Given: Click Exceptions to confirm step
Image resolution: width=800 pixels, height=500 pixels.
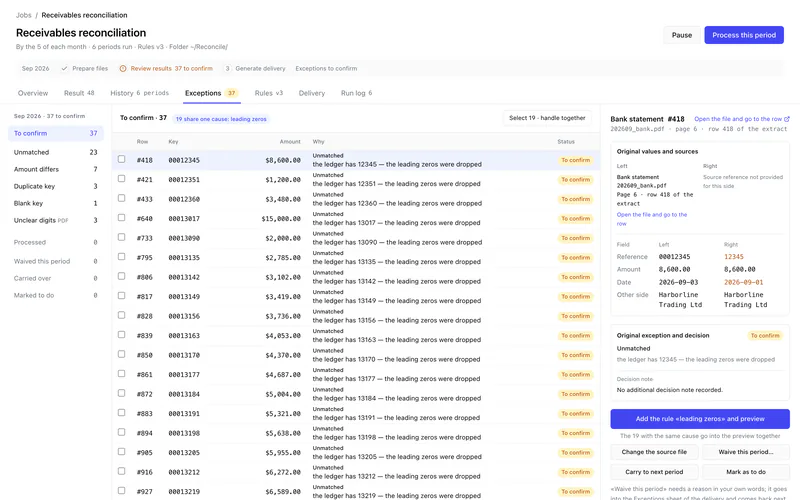Looking at the screenshot, I should coord(326,68).
